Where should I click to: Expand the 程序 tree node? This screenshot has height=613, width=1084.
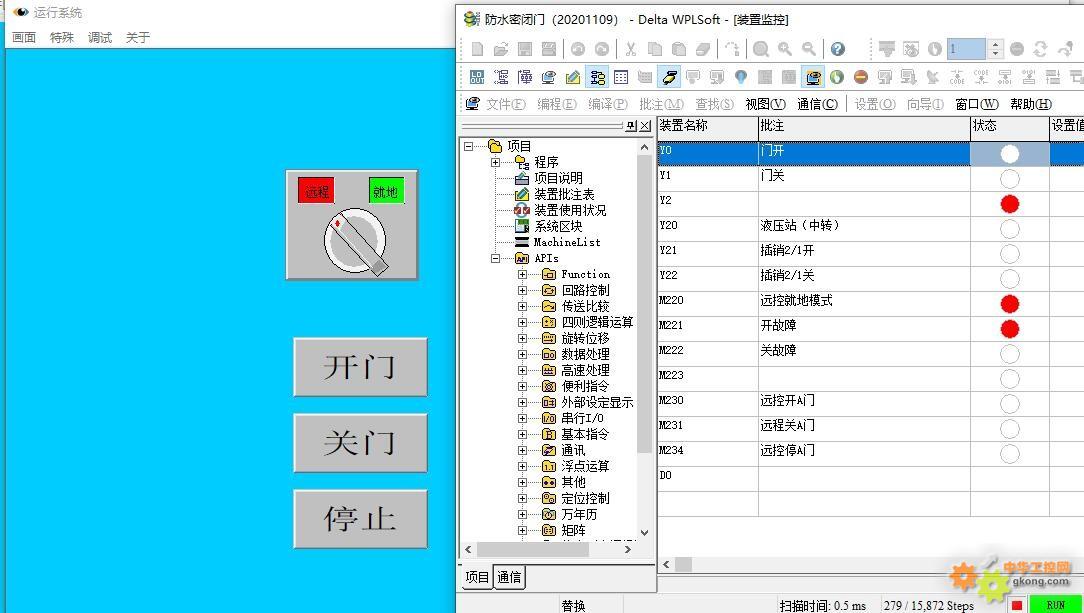tap(496, 162)
